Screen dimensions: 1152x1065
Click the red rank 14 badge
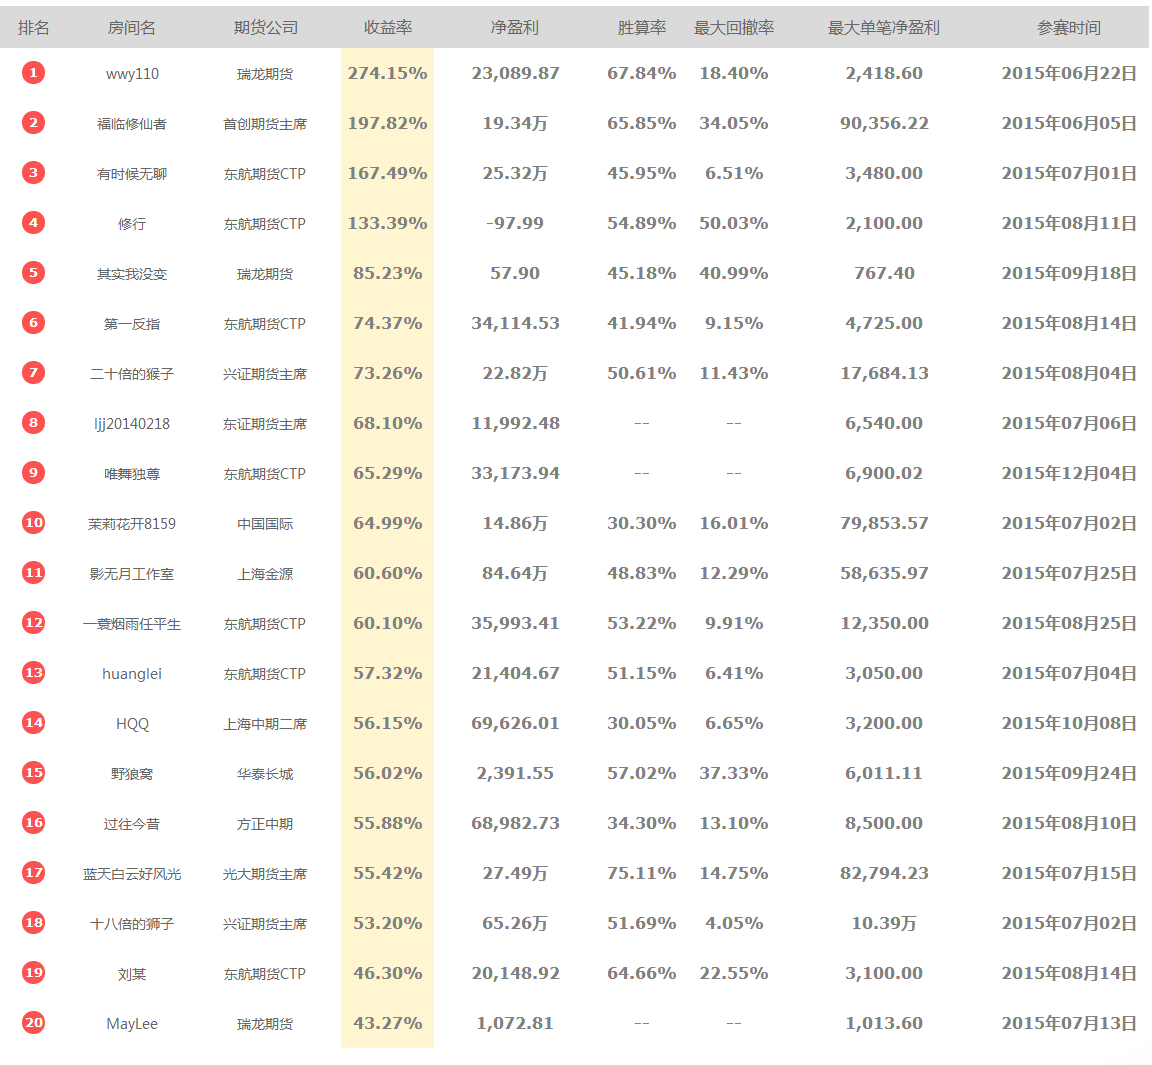tap(33, 723)
